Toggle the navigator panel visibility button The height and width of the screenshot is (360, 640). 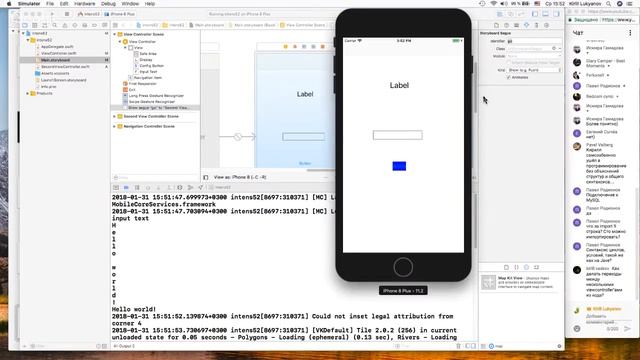point(535,14)
